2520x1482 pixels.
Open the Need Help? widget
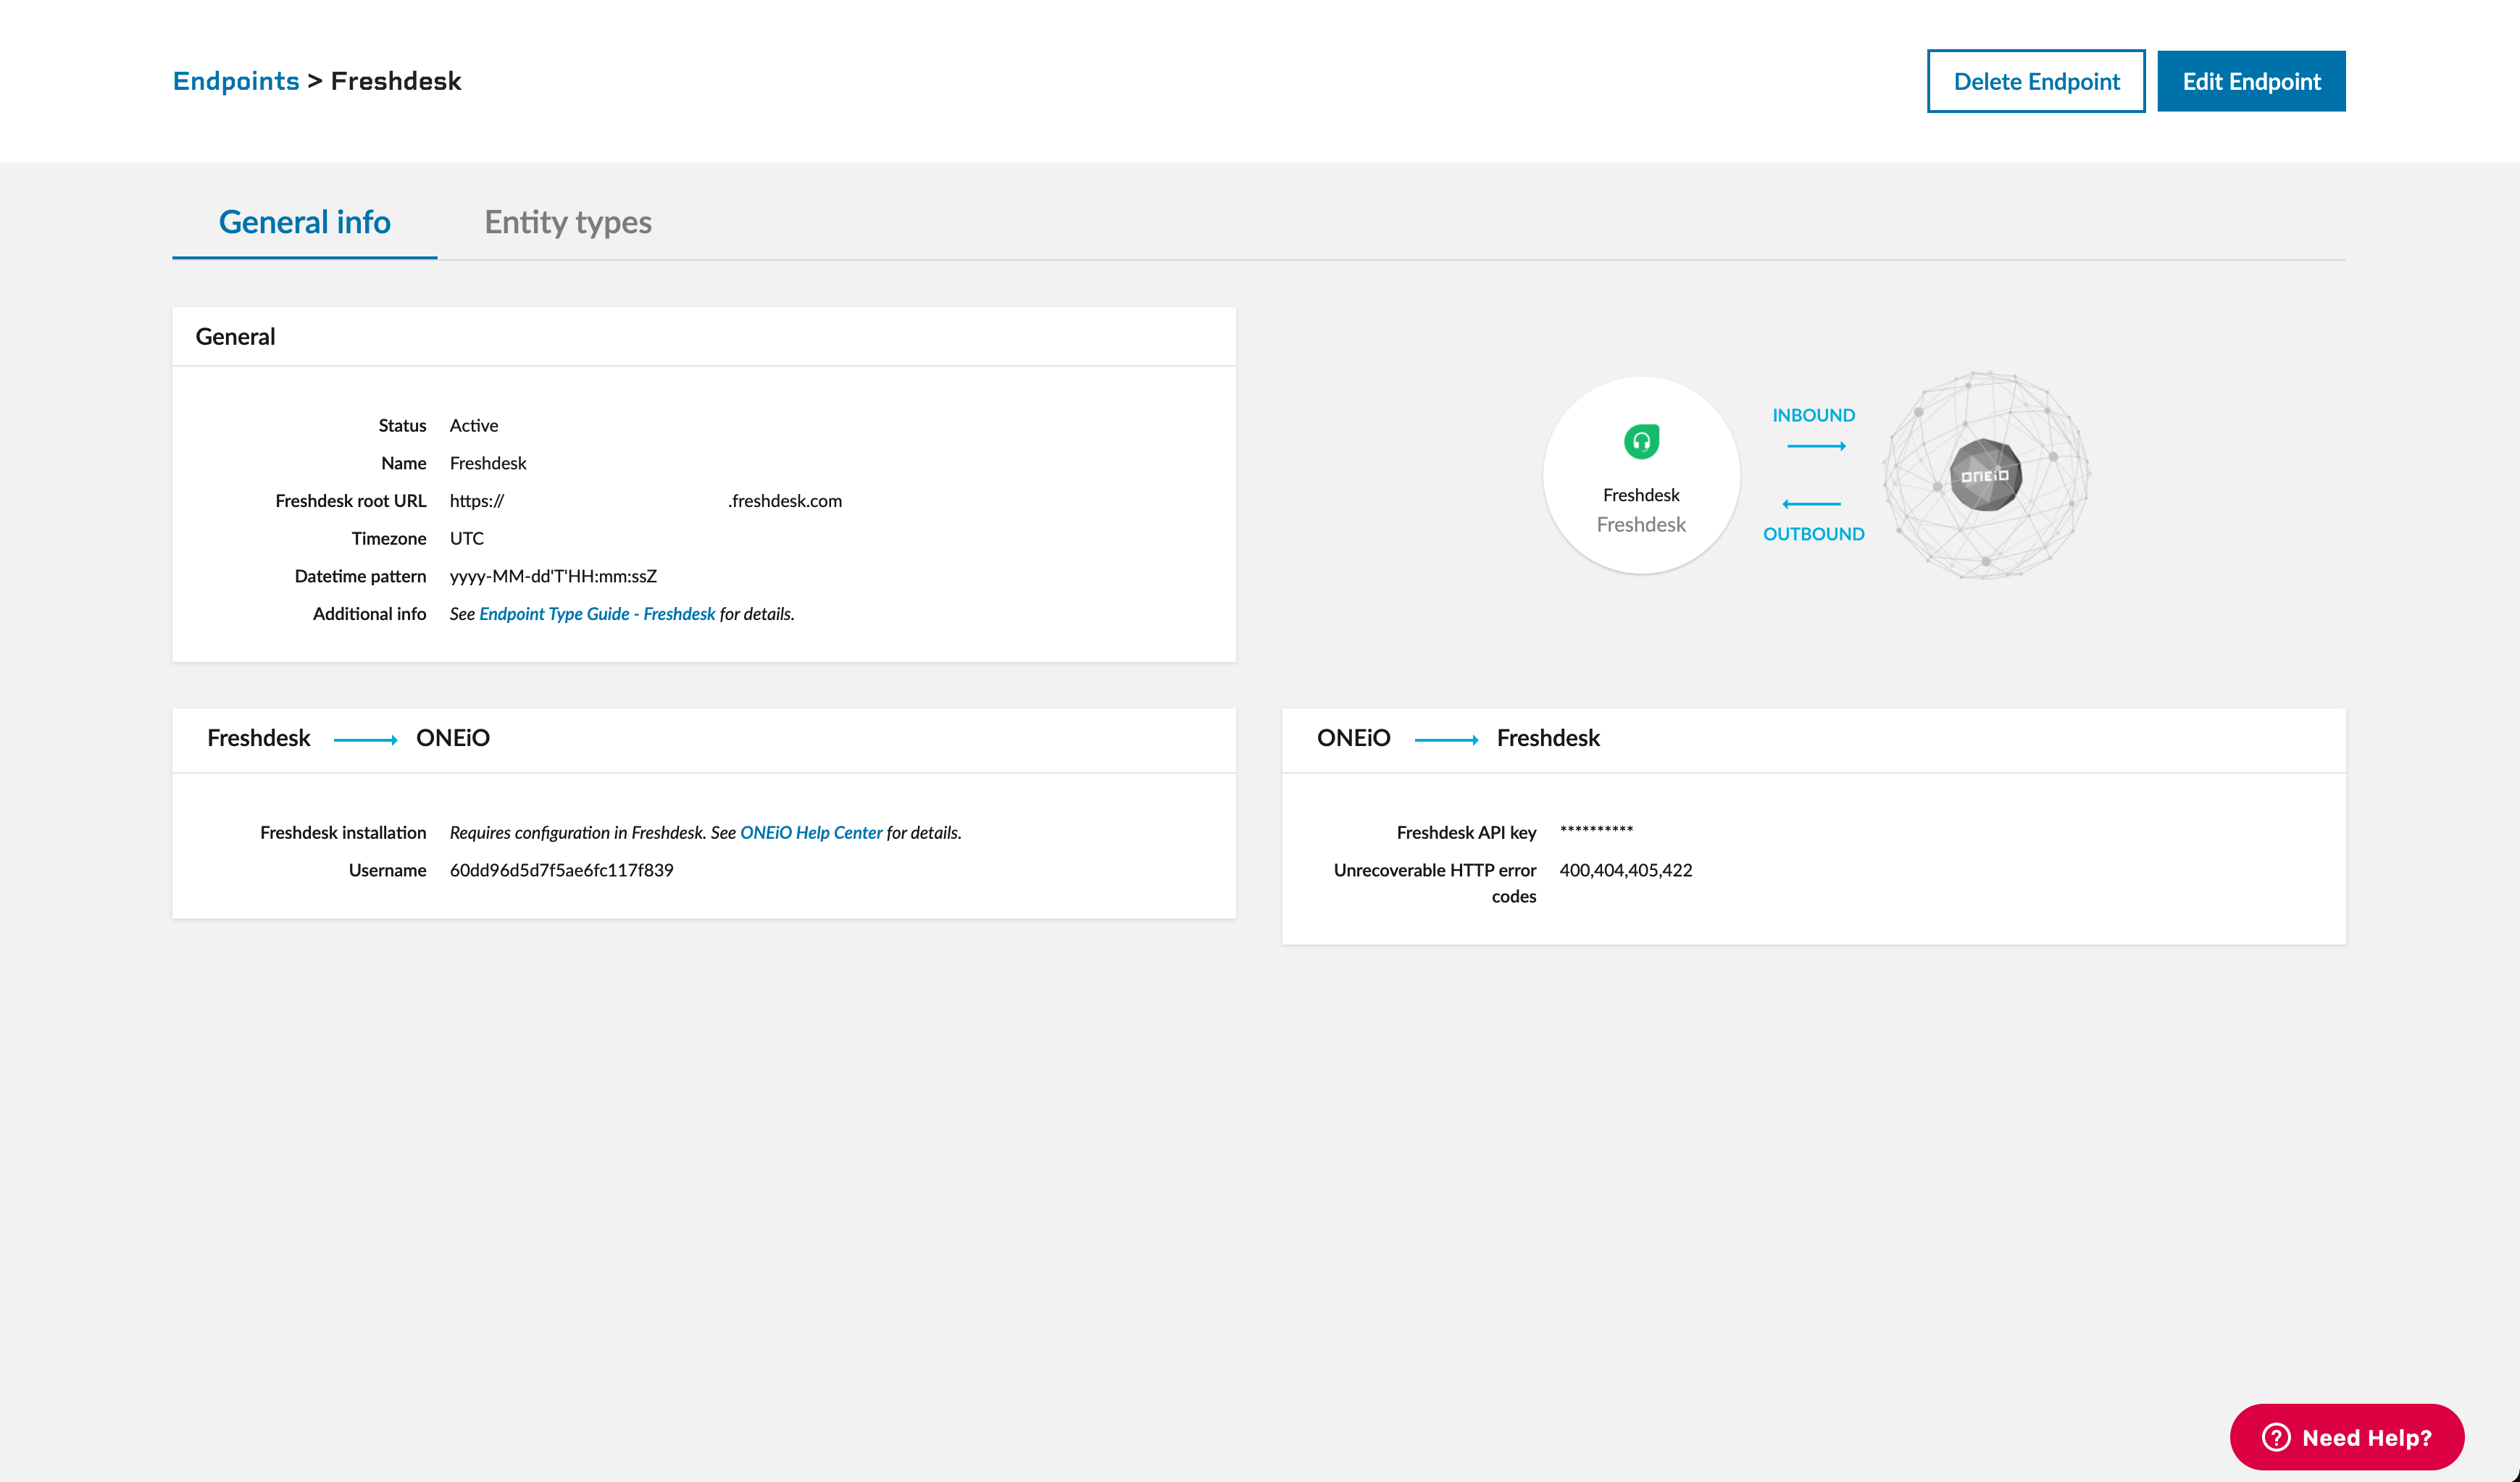pyautogui.click(x=2347, y=1437)
